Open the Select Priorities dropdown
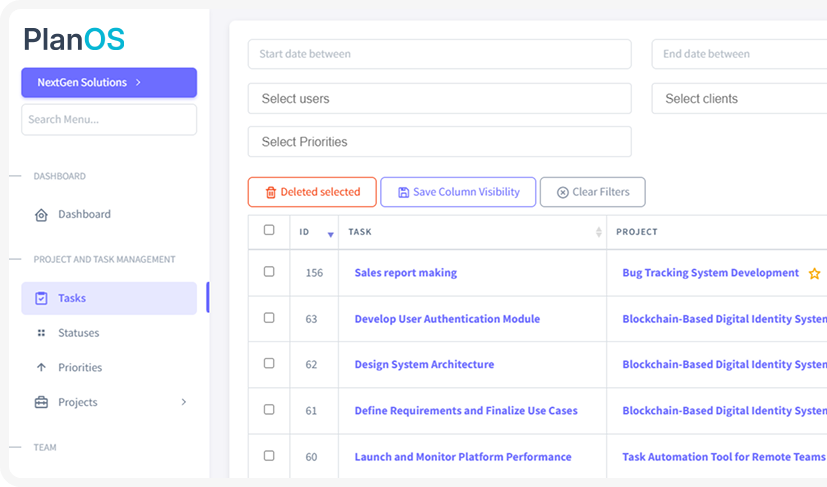 coord(439,142)
